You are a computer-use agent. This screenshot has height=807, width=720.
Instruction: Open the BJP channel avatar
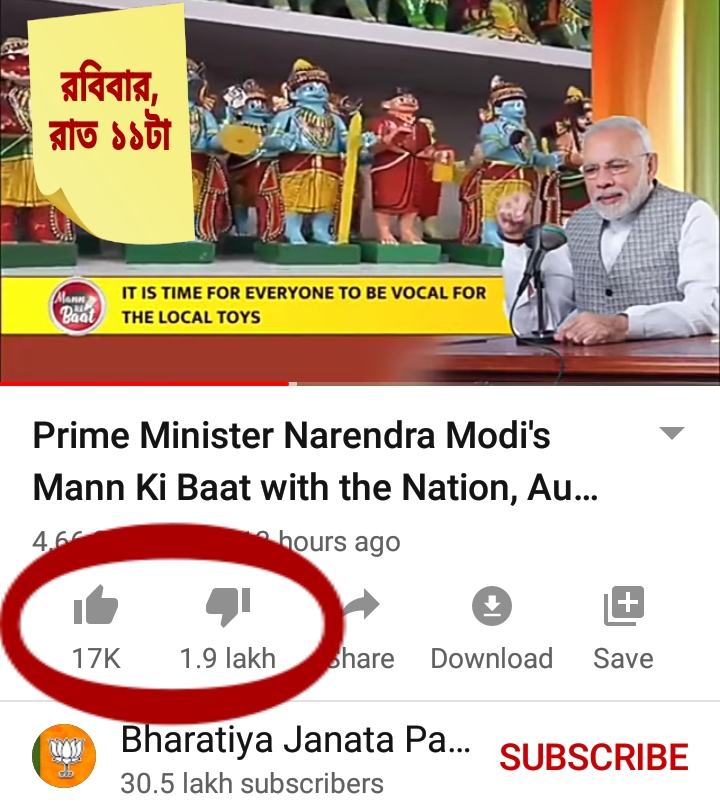pos(64,756)
